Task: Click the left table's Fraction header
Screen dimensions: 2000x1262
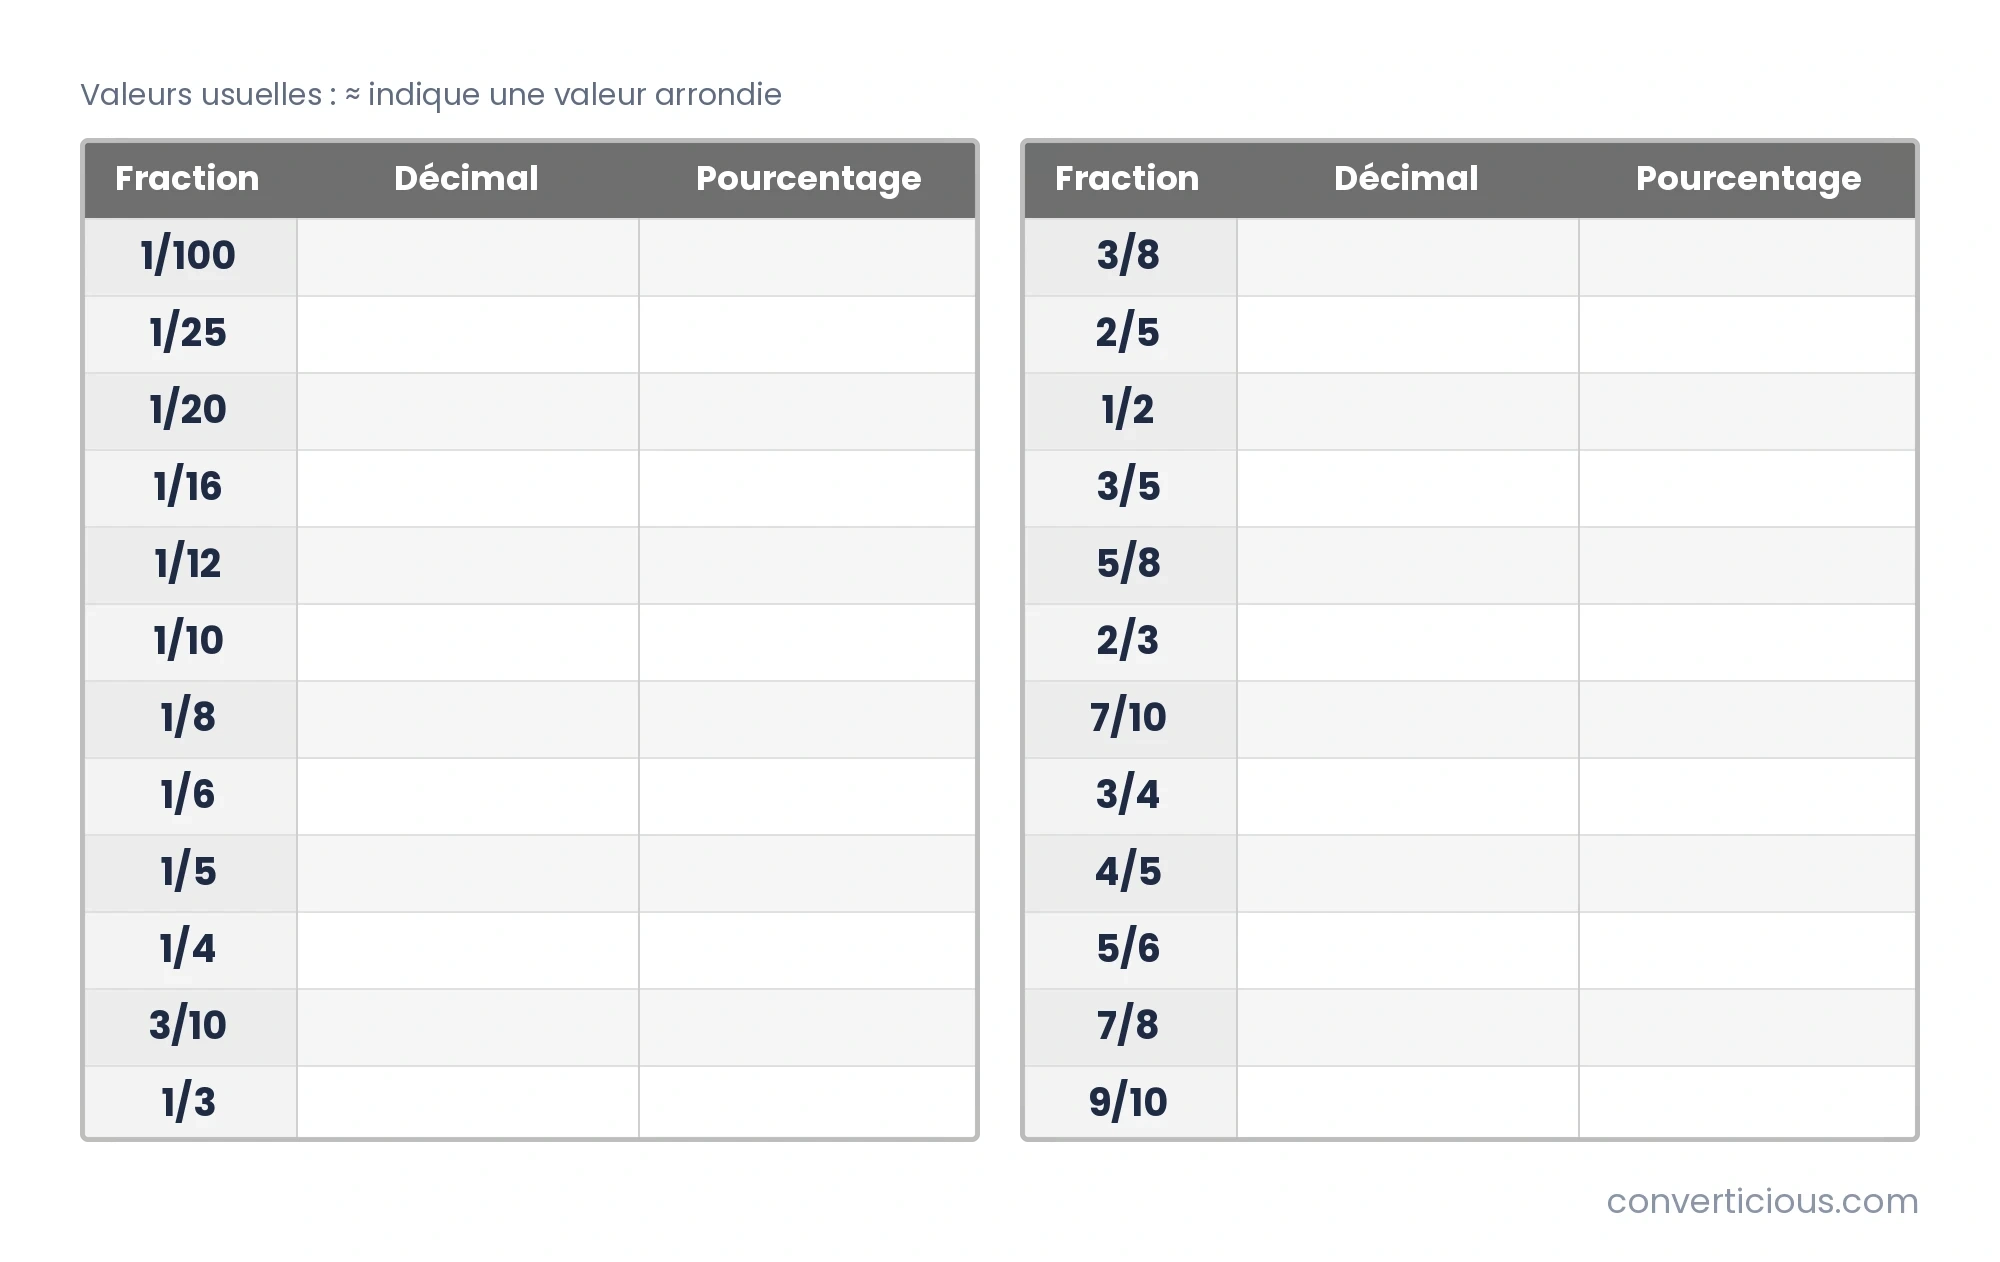Action: 187,178
